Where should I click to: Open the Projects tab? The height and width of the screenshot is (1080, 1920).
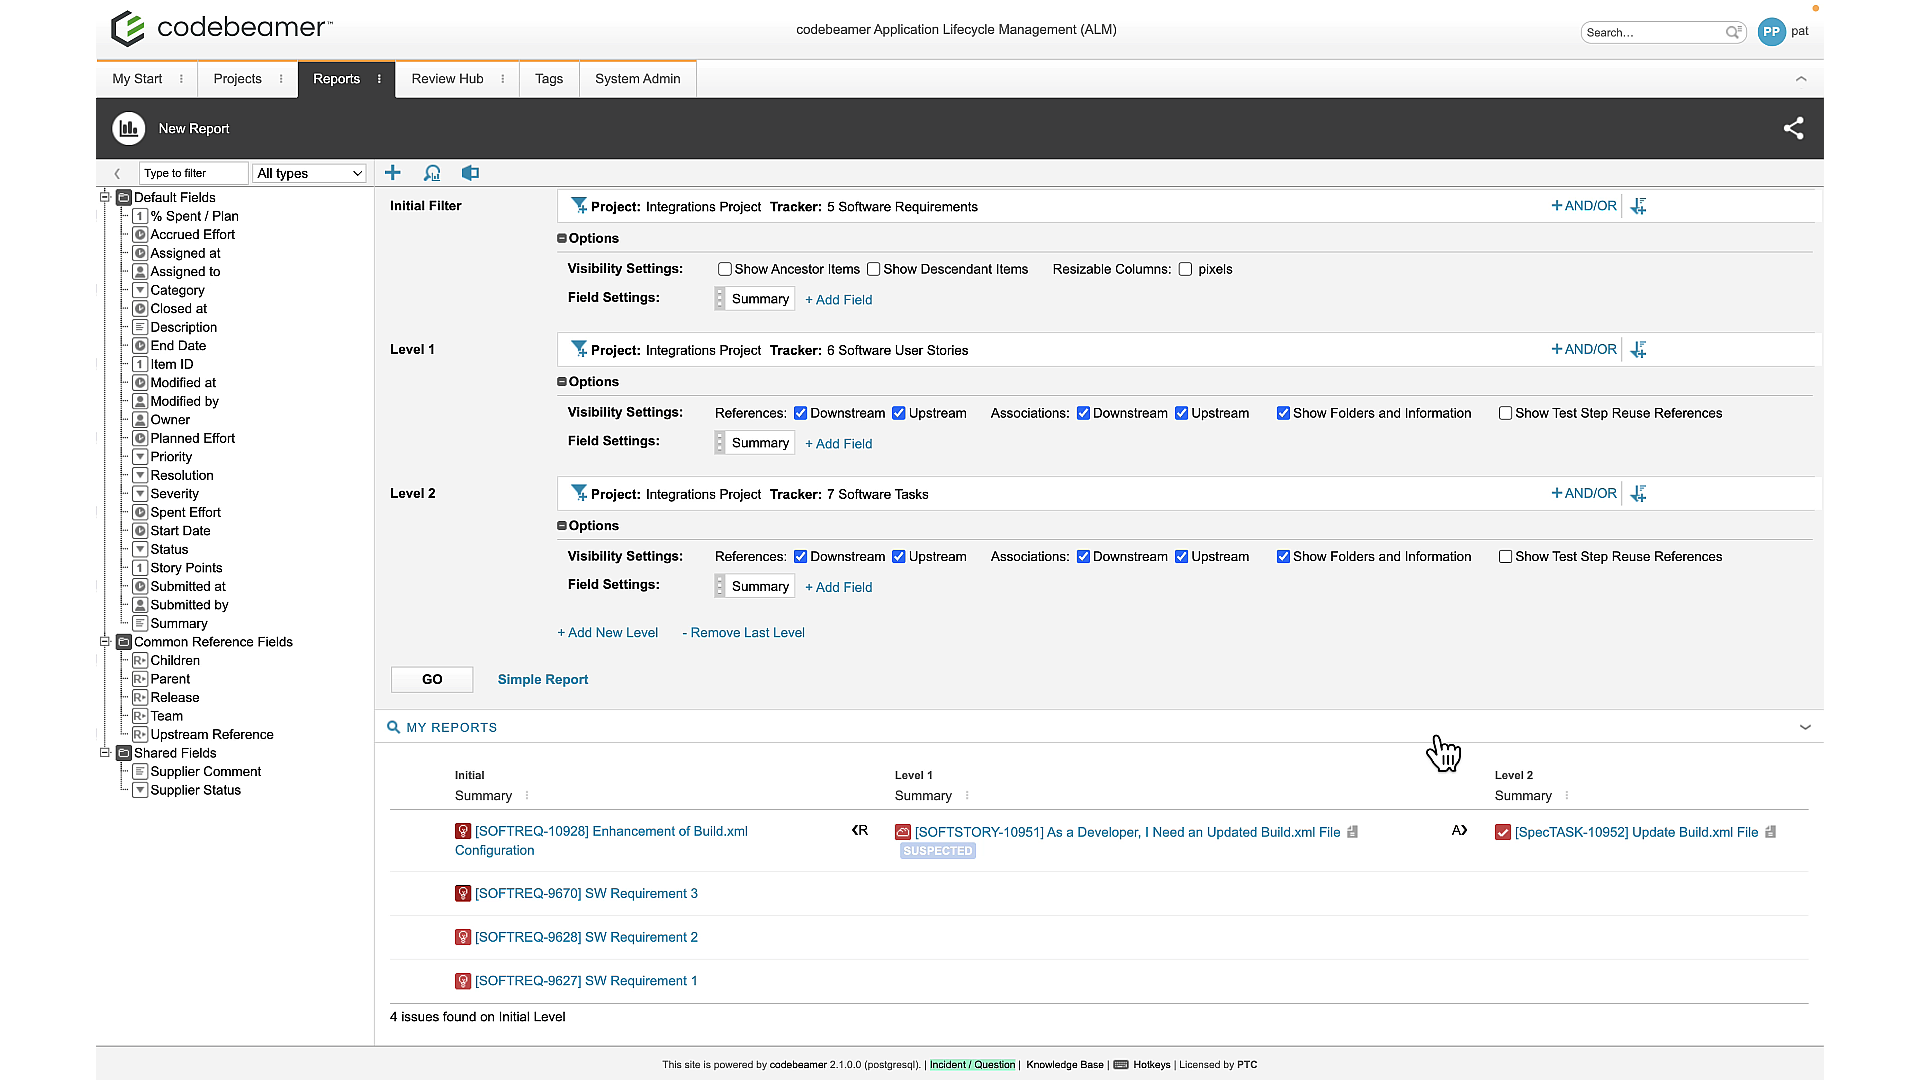click(237, 79)
